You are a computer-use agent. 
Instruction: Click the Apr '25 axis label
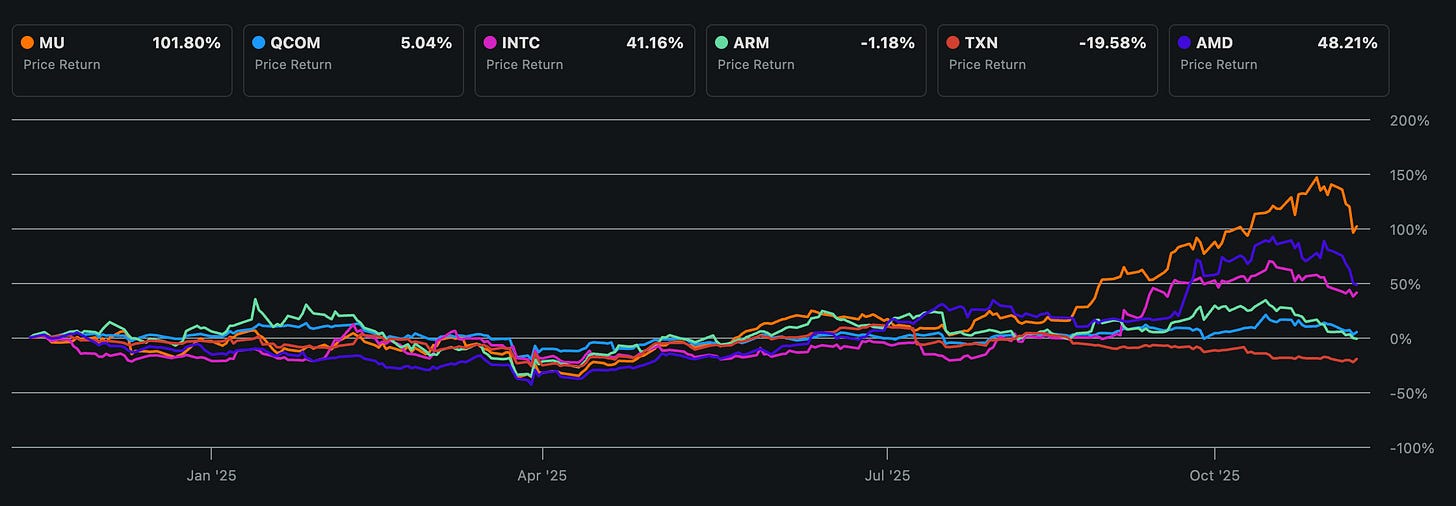[542, 475]
